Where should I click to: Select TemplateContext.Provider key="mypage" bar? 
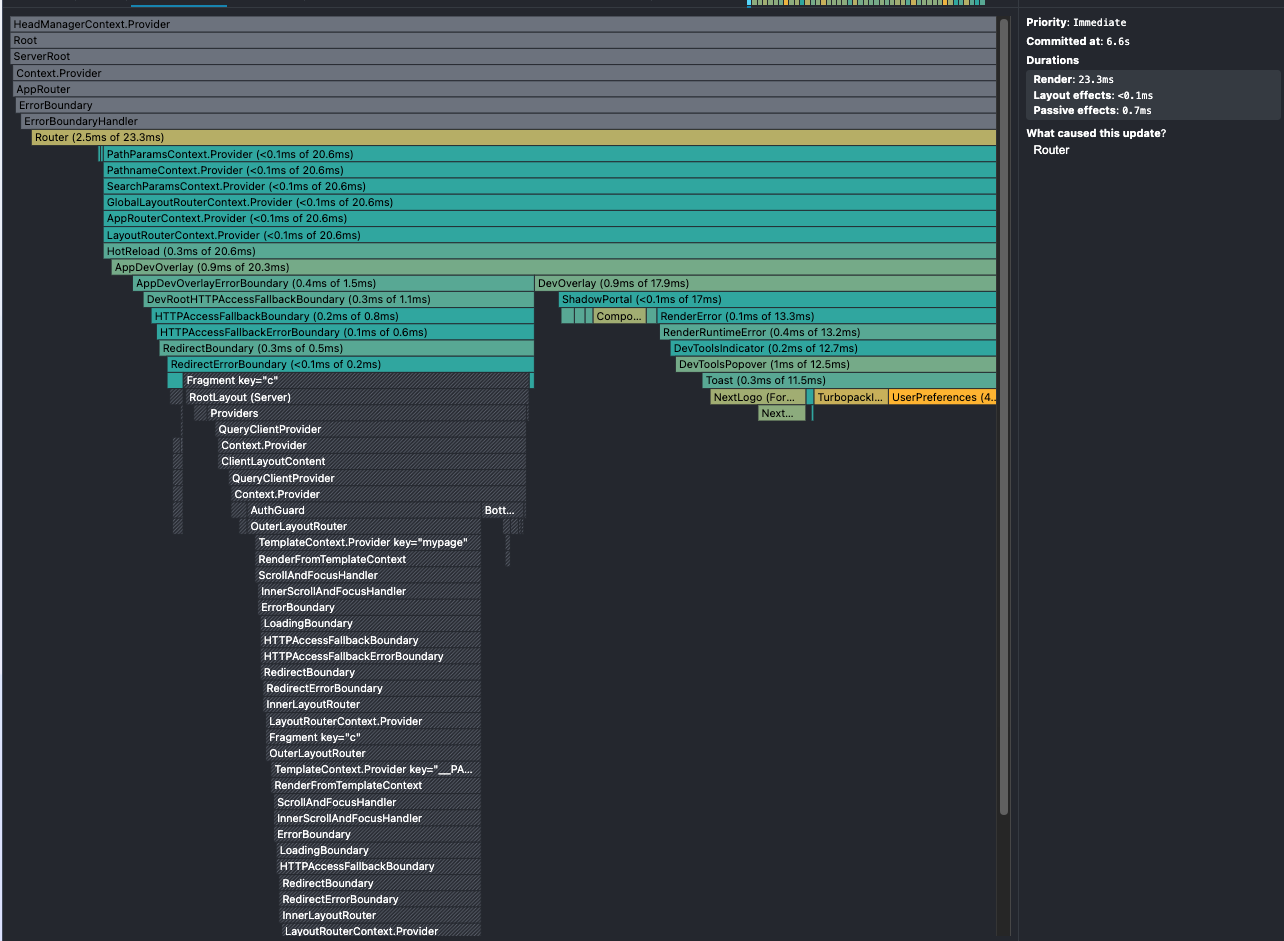click(x=368, y=542)
